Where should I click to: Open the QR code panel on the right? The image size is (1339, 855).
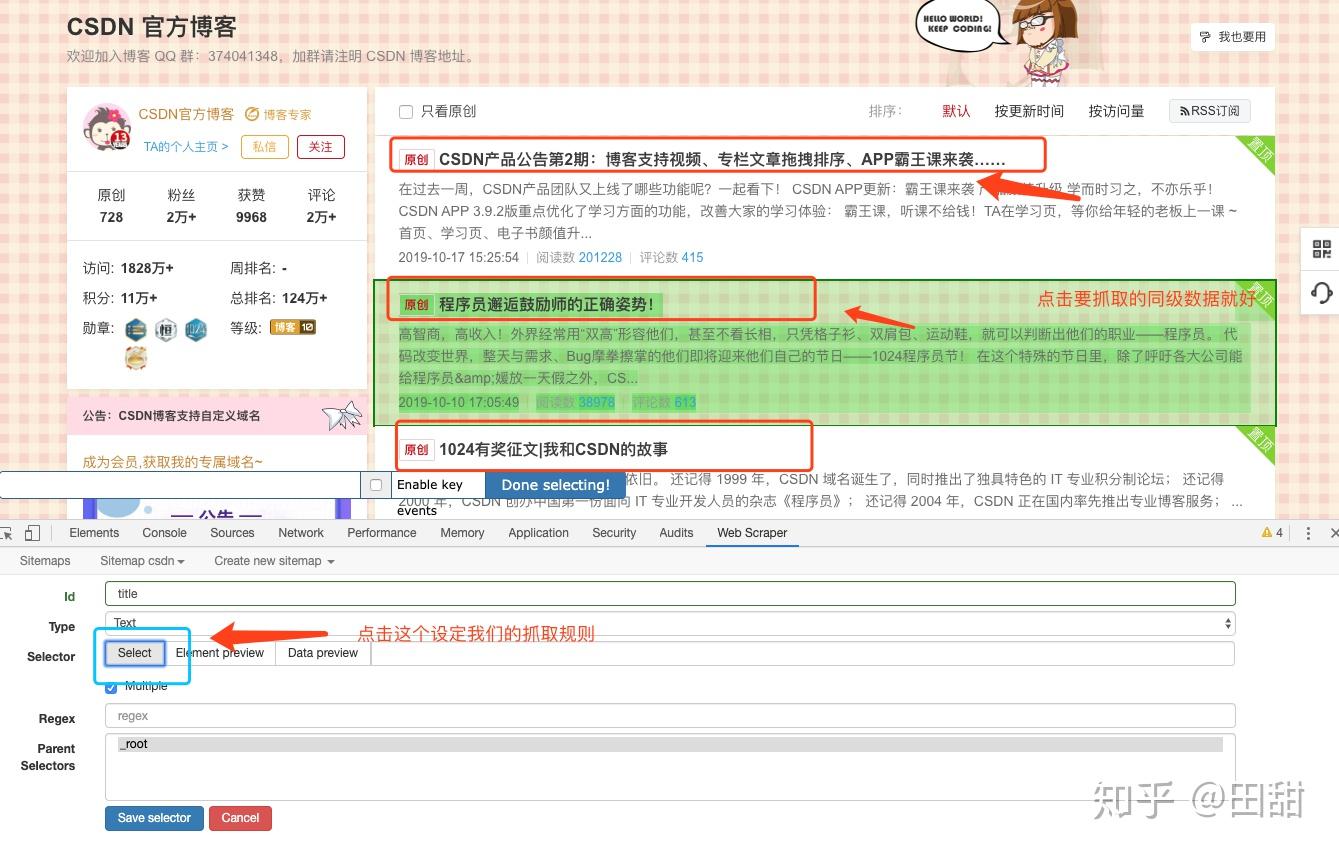pyautogui.click(x=1322, y=248)
